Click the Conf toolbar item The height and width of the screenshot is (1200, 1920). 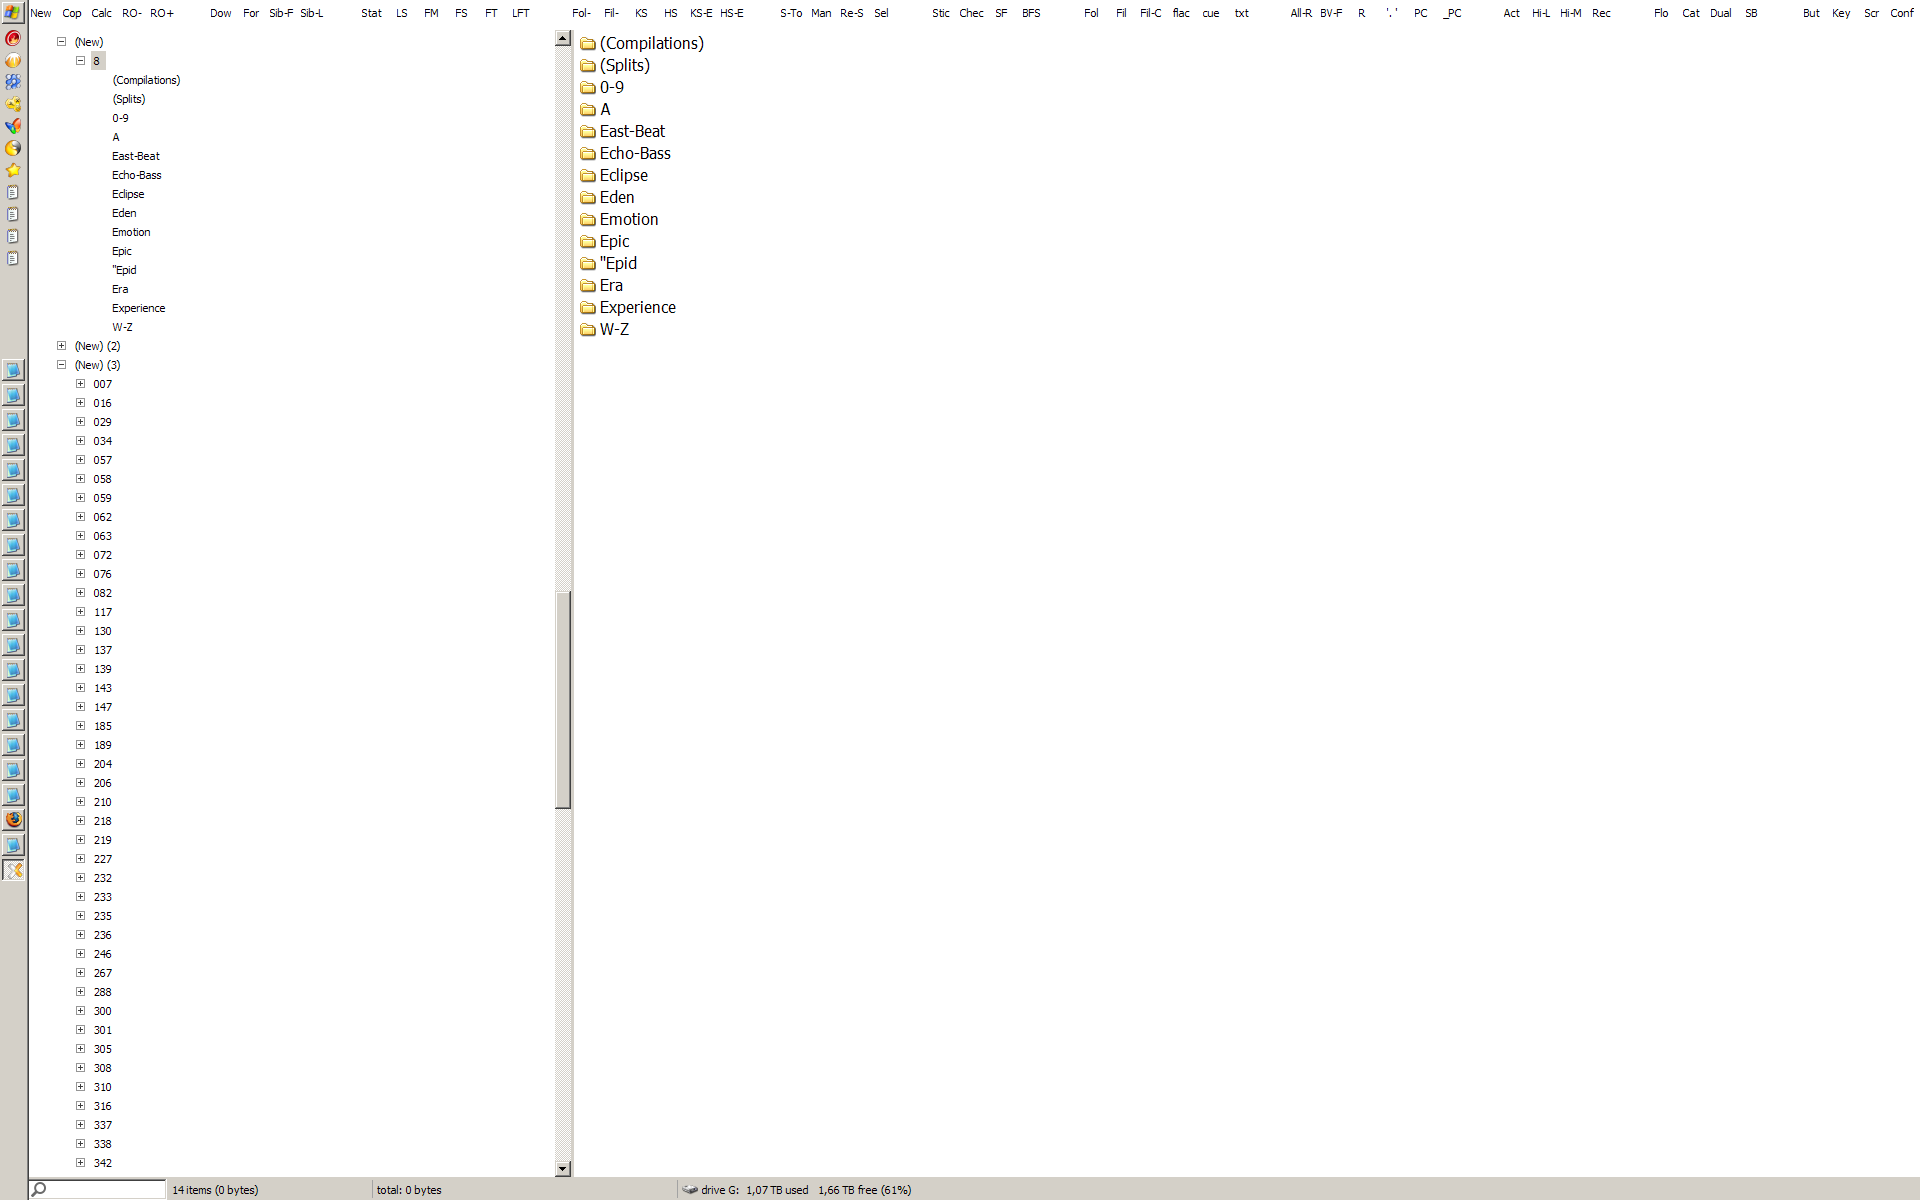[x=1901, y=13]
